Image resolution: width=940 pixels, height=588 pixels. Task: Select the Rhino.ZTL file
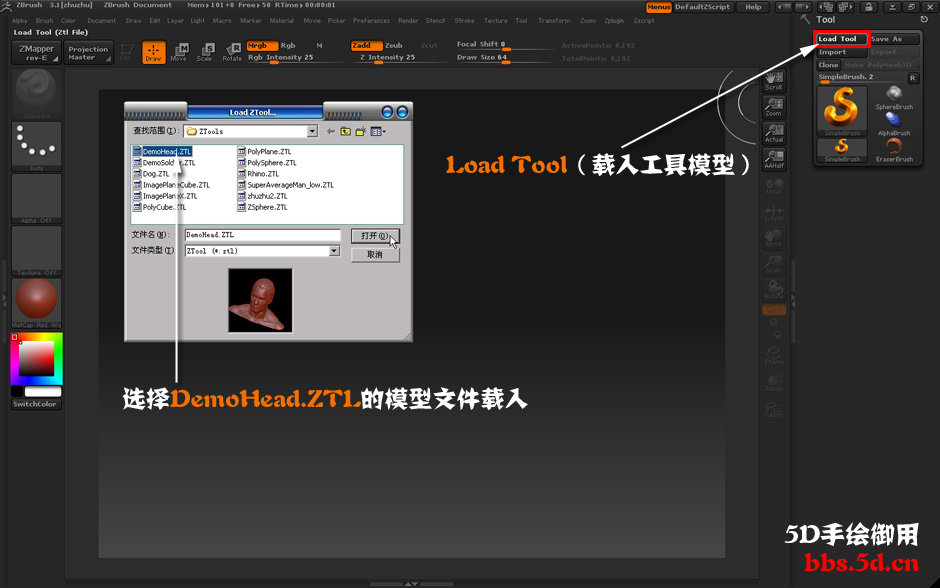[x=258, y=174]
